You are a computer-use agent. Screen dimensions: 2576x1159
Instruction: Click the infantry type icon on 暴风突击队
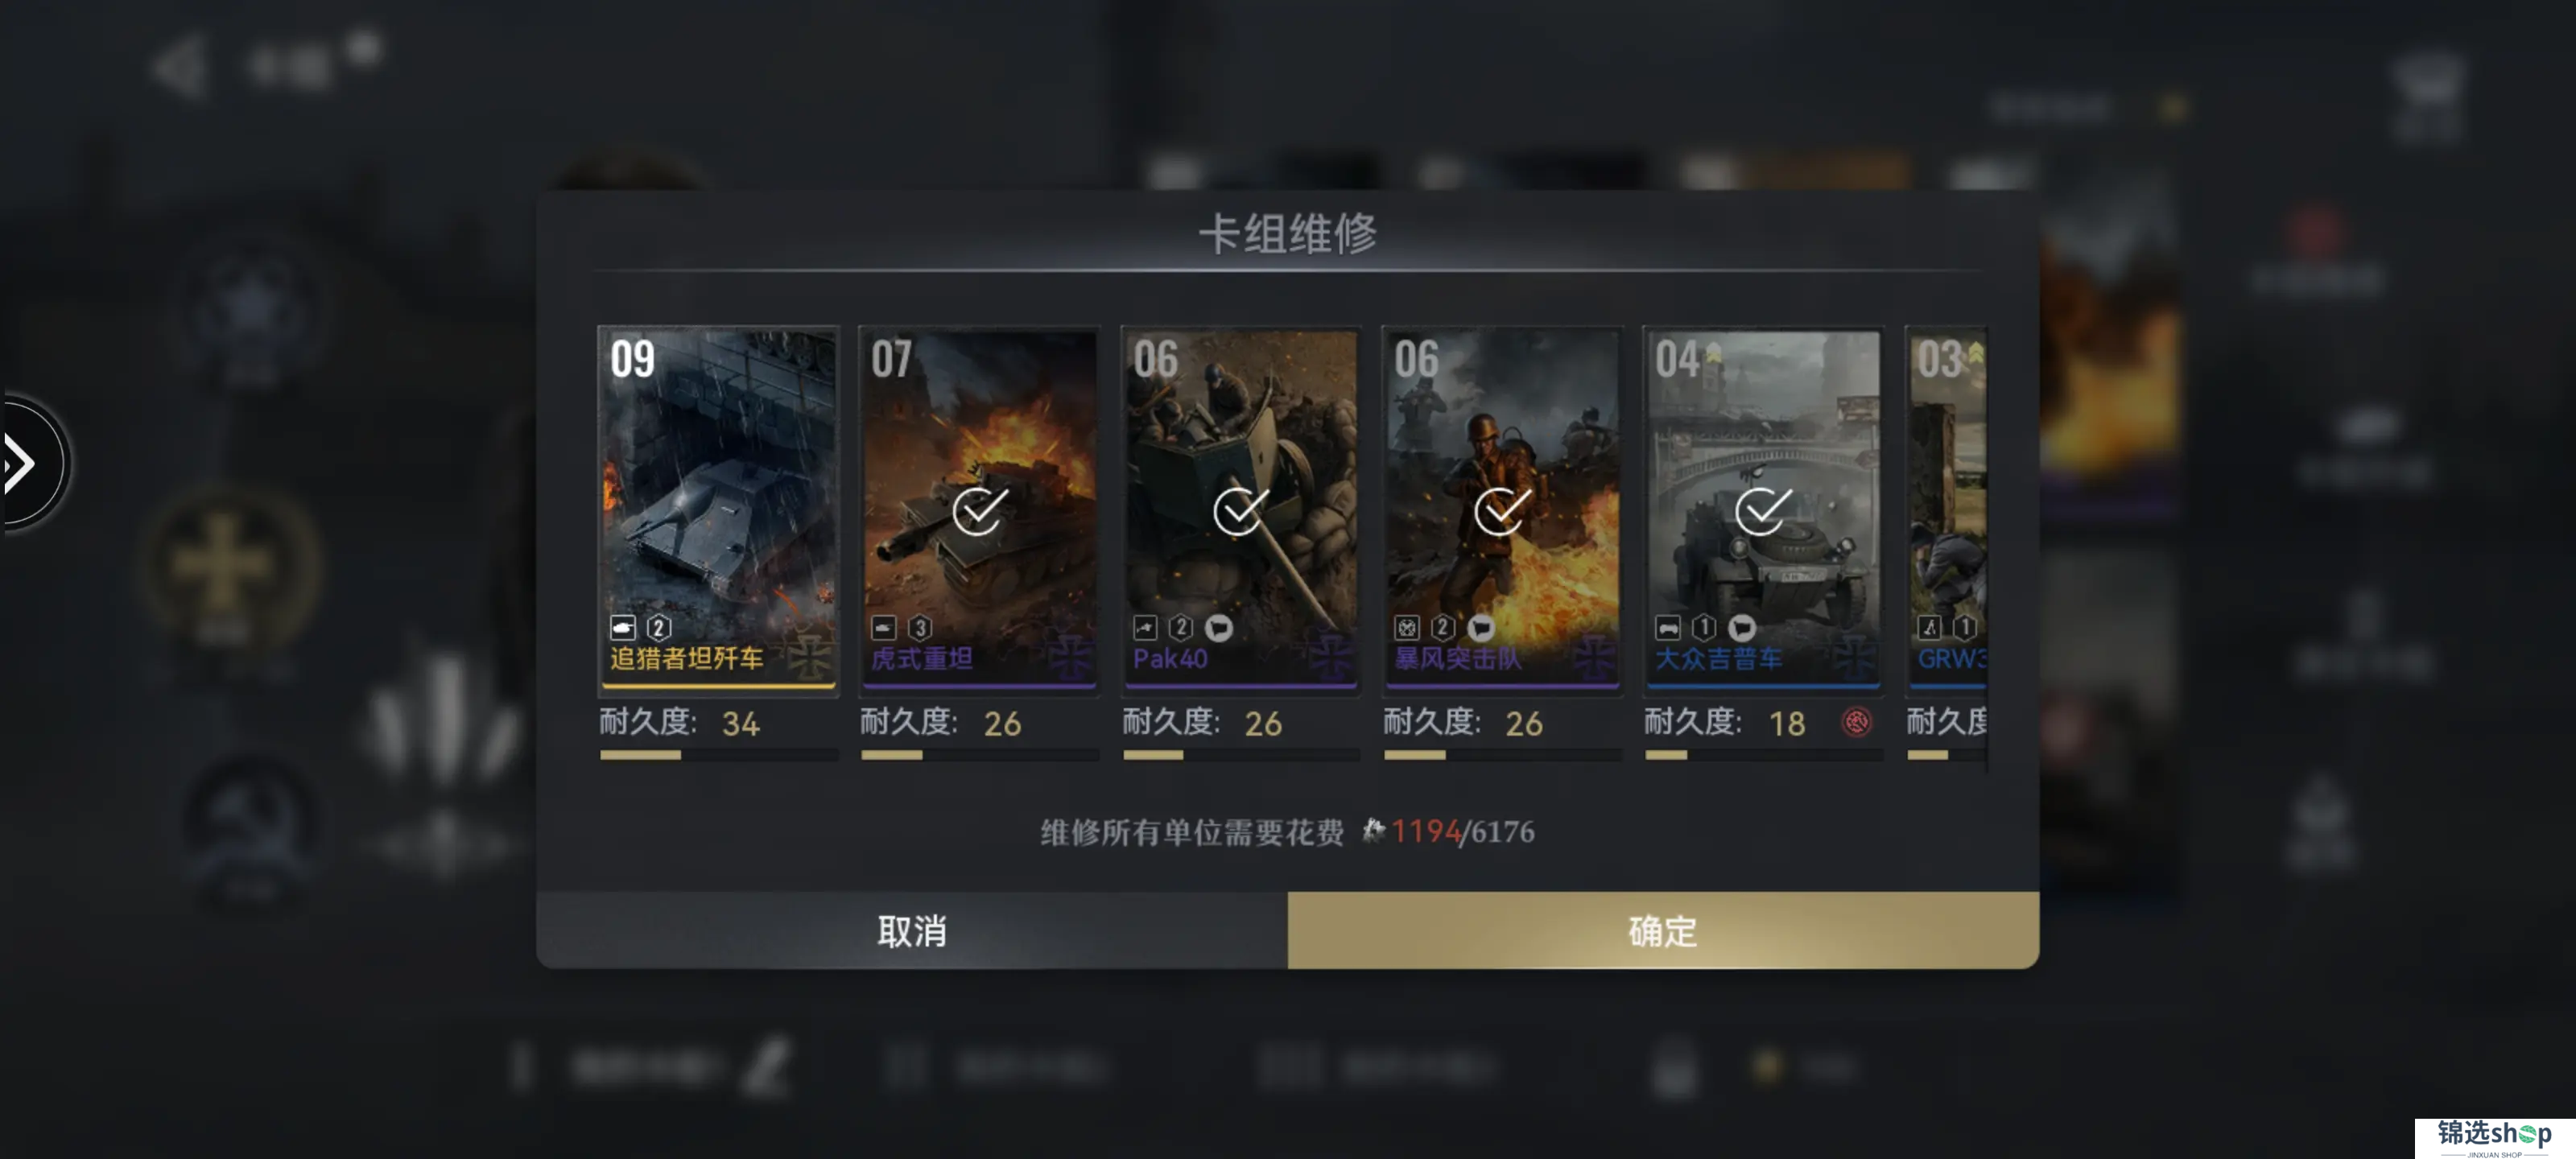point(1406,627)
